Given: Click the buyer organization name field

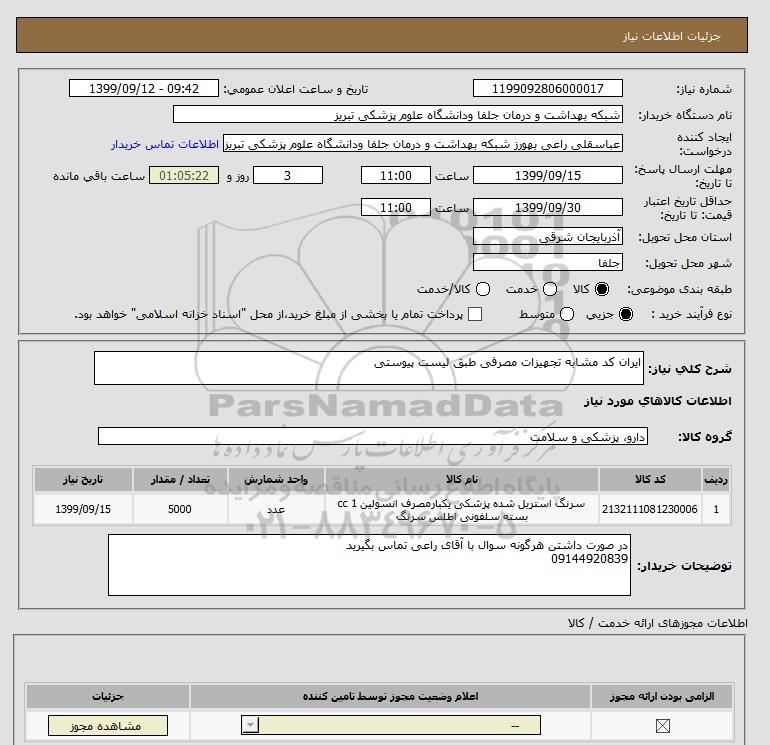Looking at the screenshot, I should point(398,115).
